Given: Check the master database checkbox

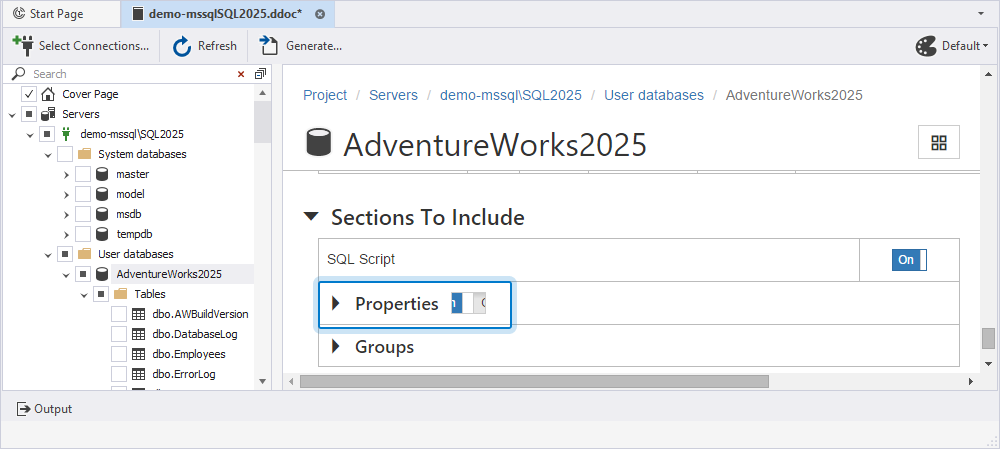Looking at the screenshot, I should 83,174.
